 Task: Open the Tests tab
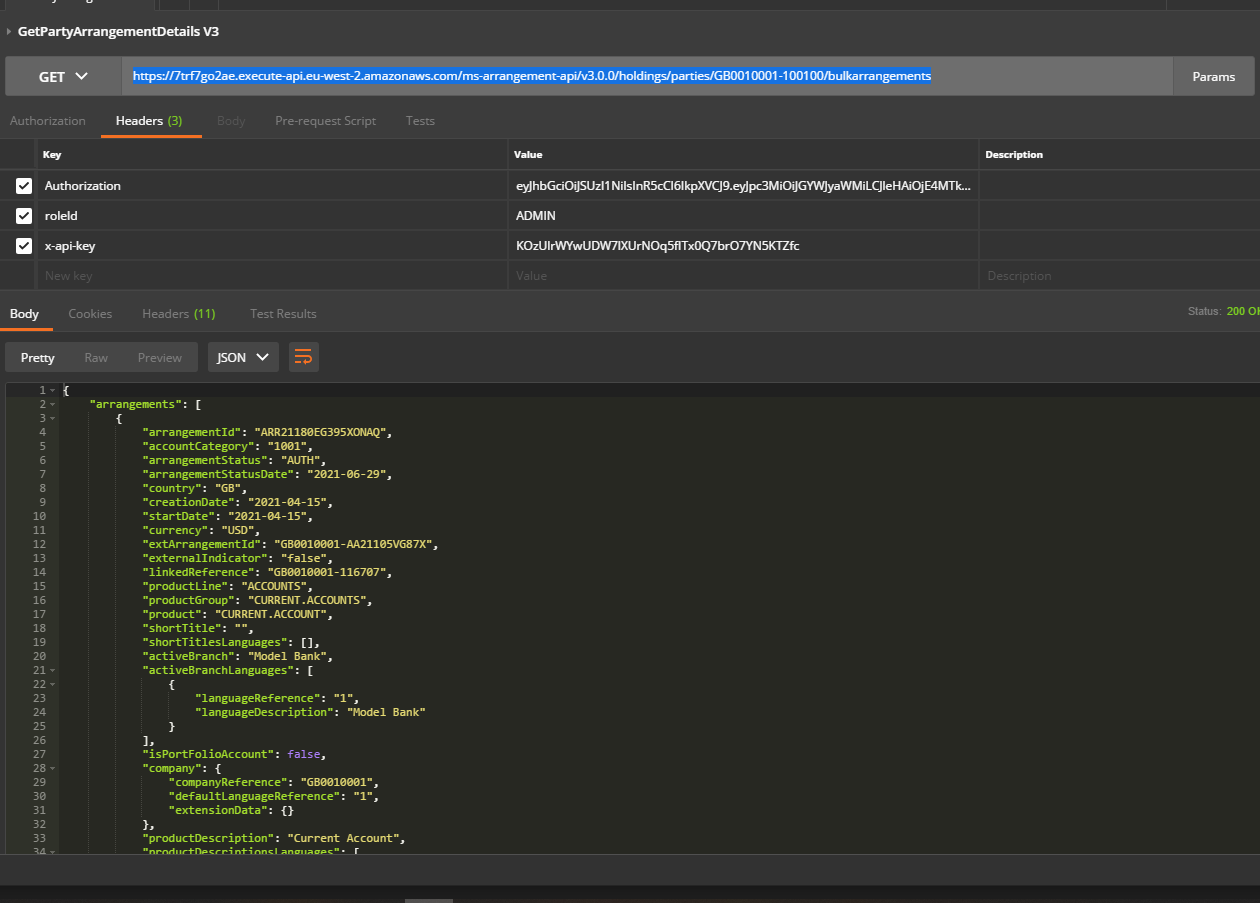(x=420, y=121)
